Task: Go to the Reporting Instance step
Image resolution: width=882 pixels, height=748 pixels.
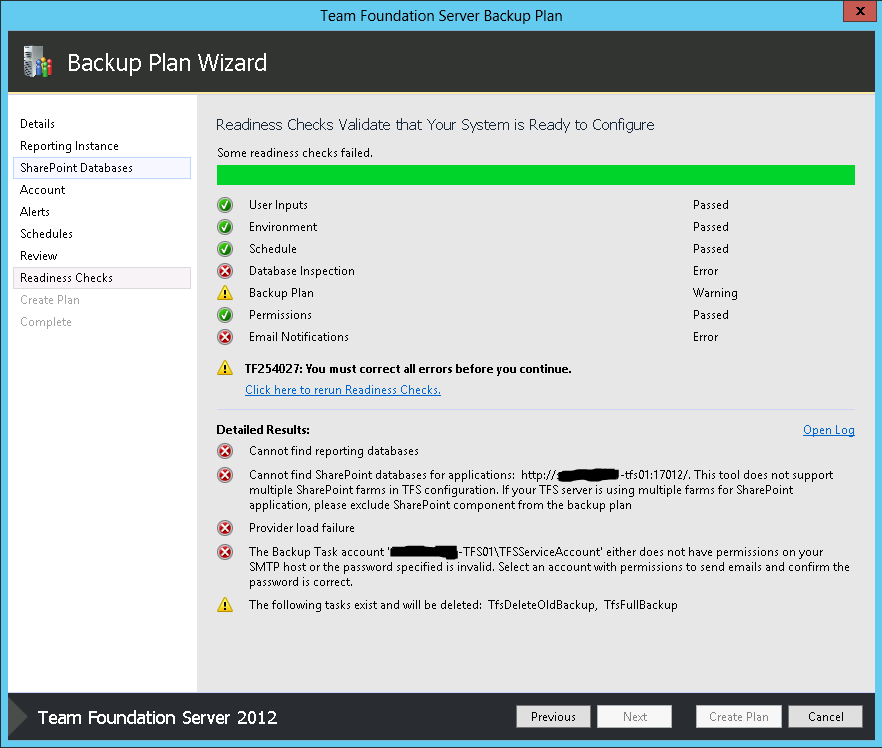Action: click(69, 146)
